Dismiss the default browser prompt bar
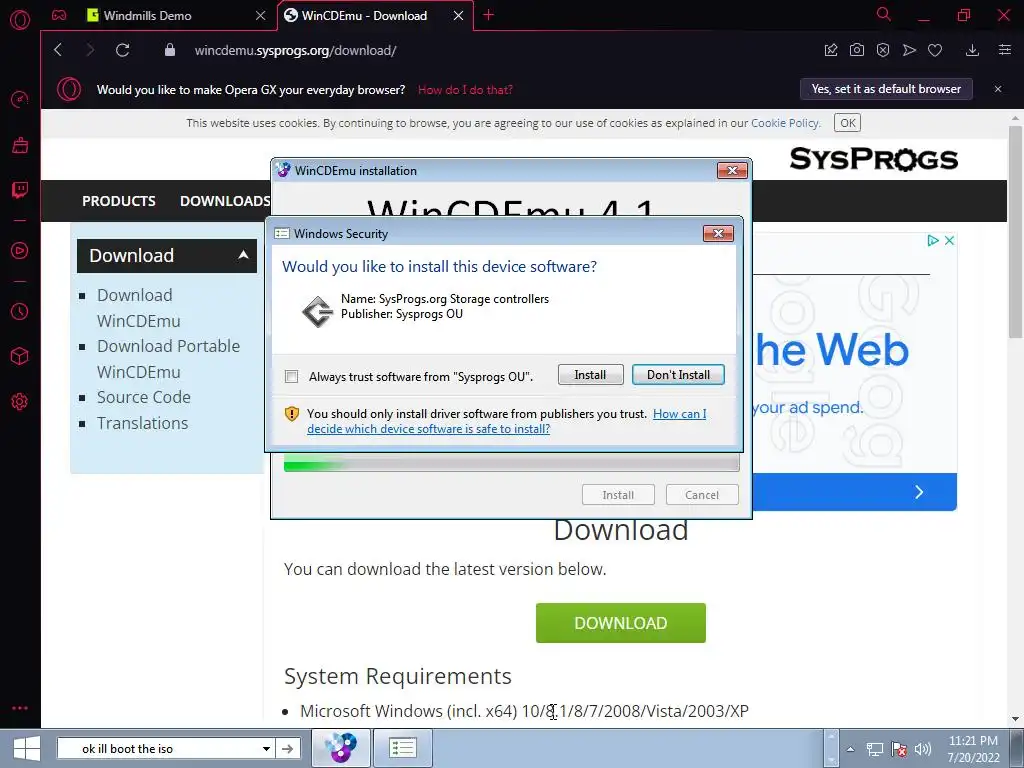The height and width of the screenshot is (768, 1024). [998, 89]
